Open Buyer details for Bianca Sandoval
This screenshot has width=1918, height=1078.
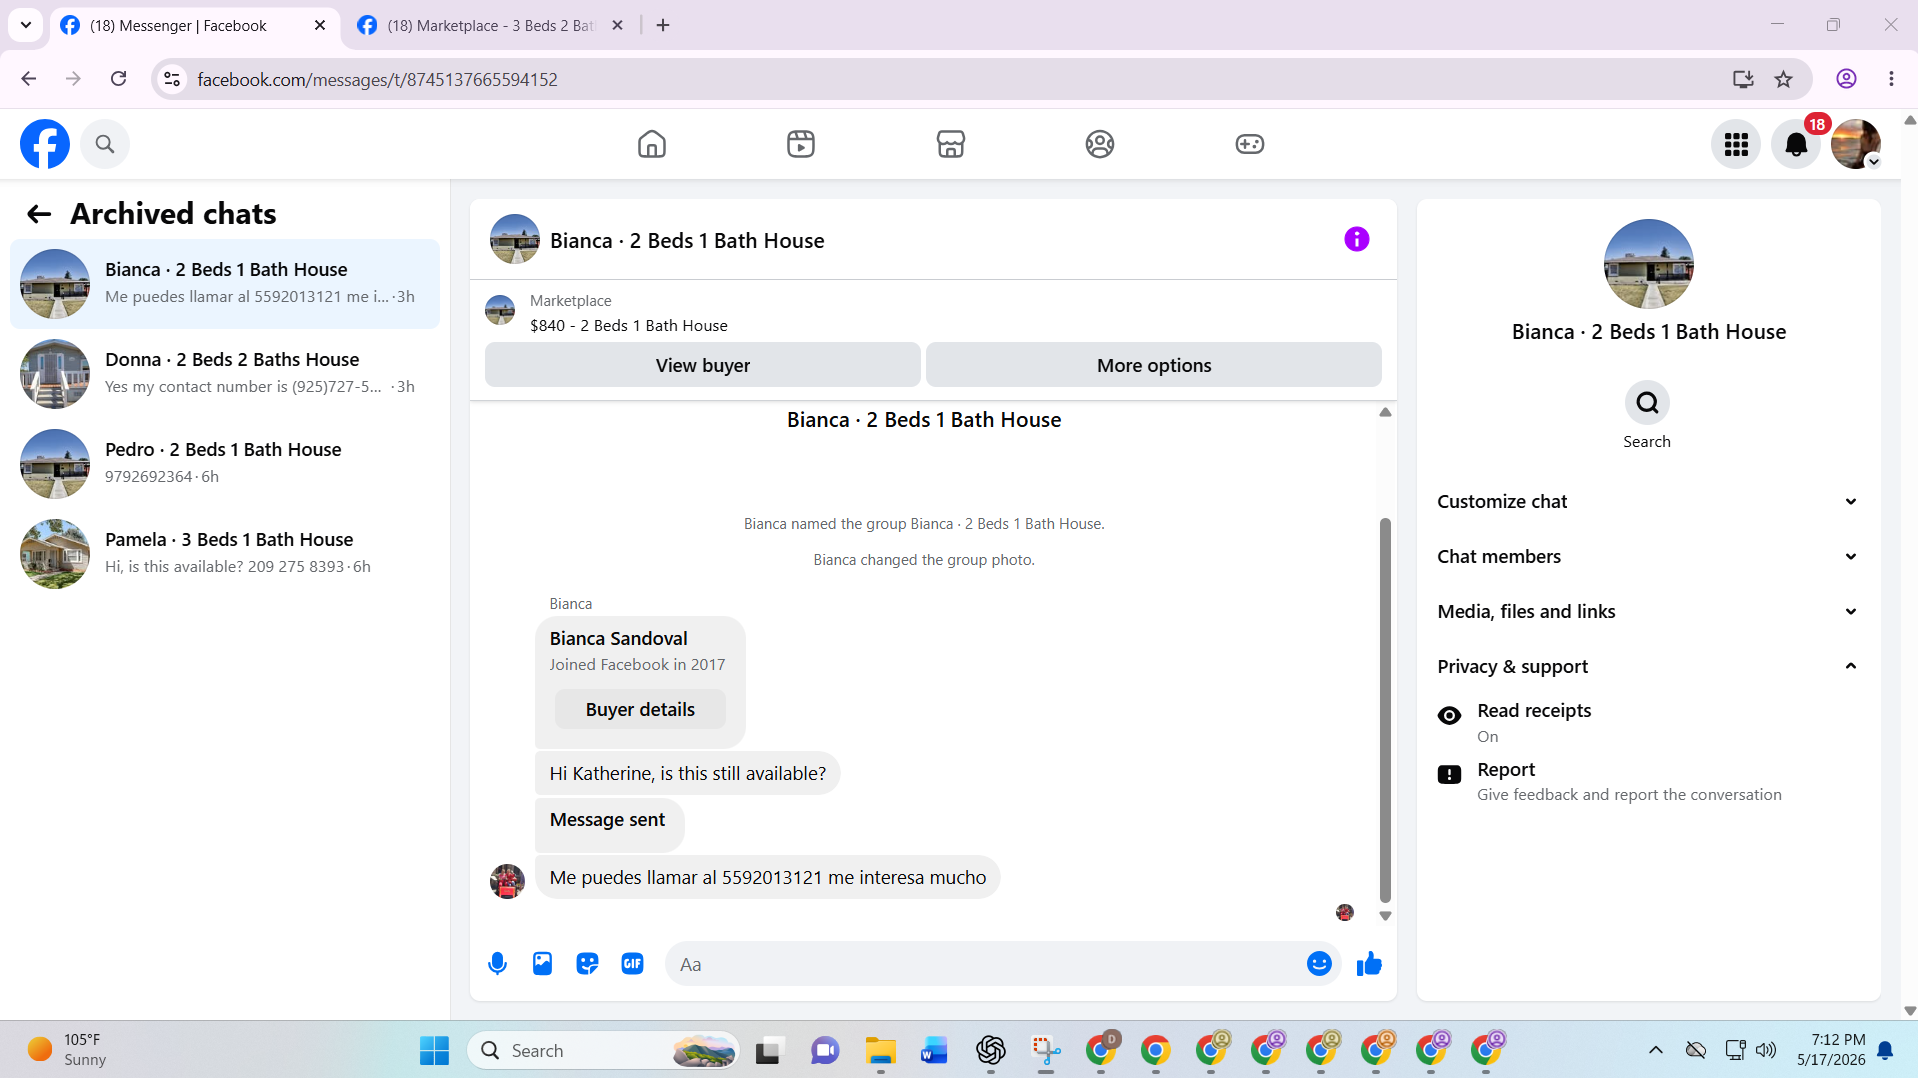(x=640, y=709)
